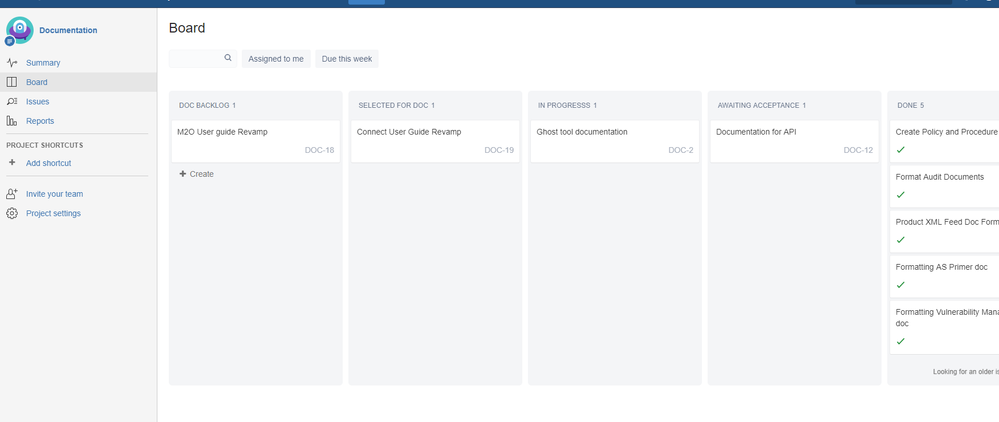
Task: Open Create Policy and Procedure card
Action: pyautogui.click(x=945, y=141)
